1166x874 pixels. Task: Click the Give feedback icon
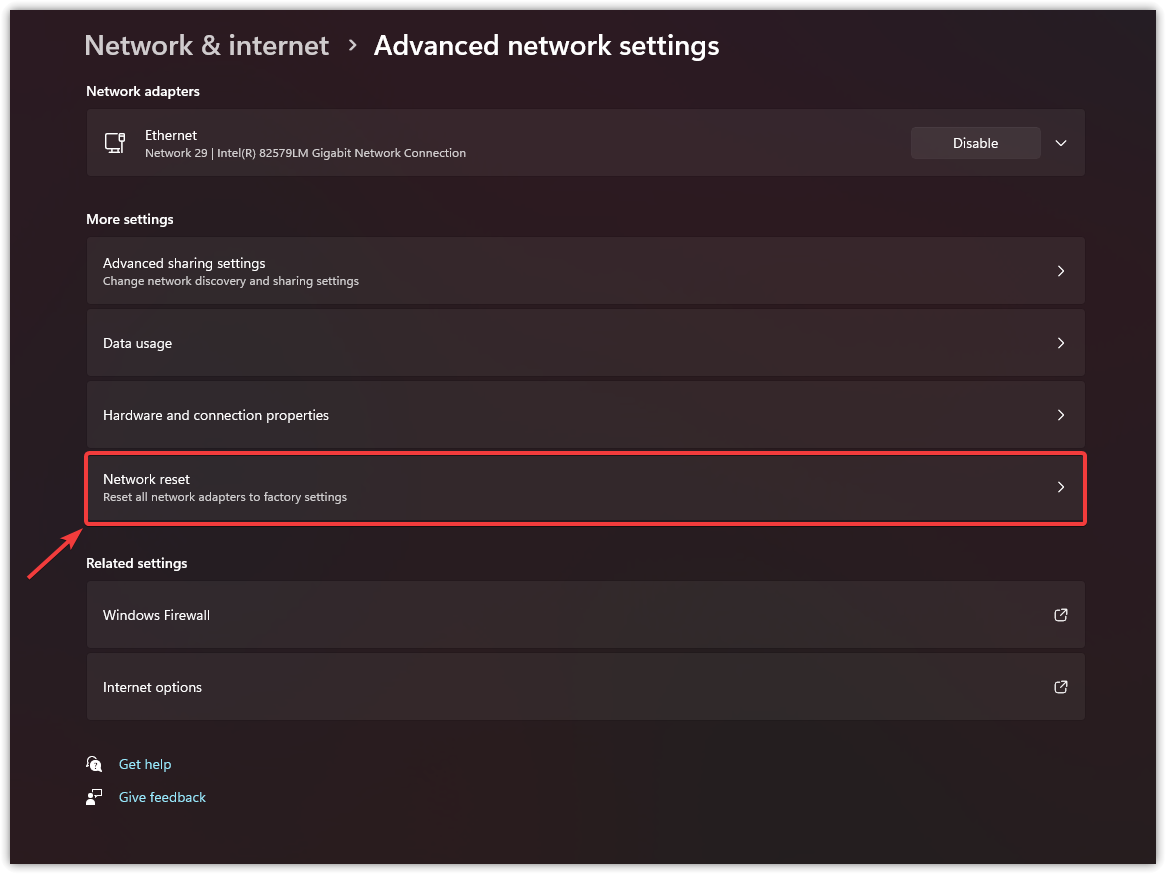pyautogui.click(x=94, y=797)
